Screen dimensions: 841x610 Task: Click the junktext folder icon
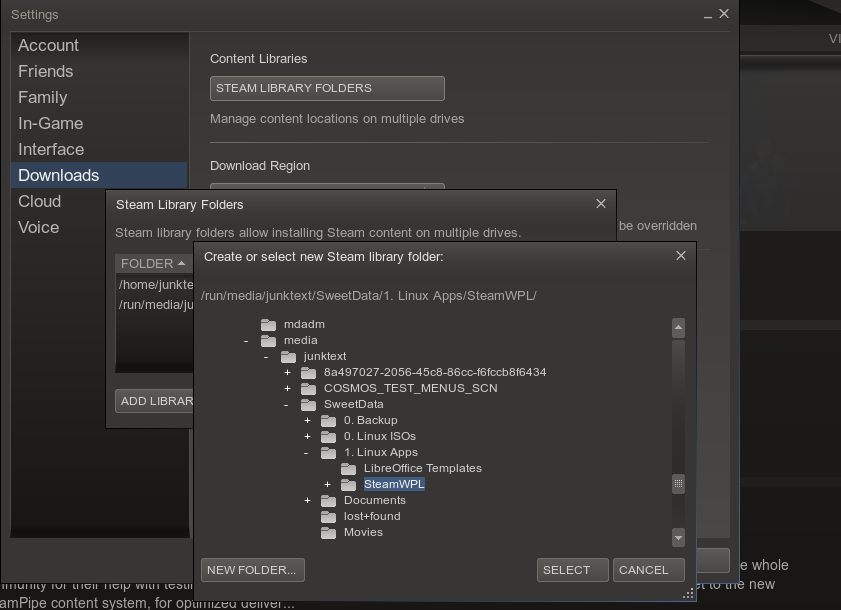pos(287,356)
